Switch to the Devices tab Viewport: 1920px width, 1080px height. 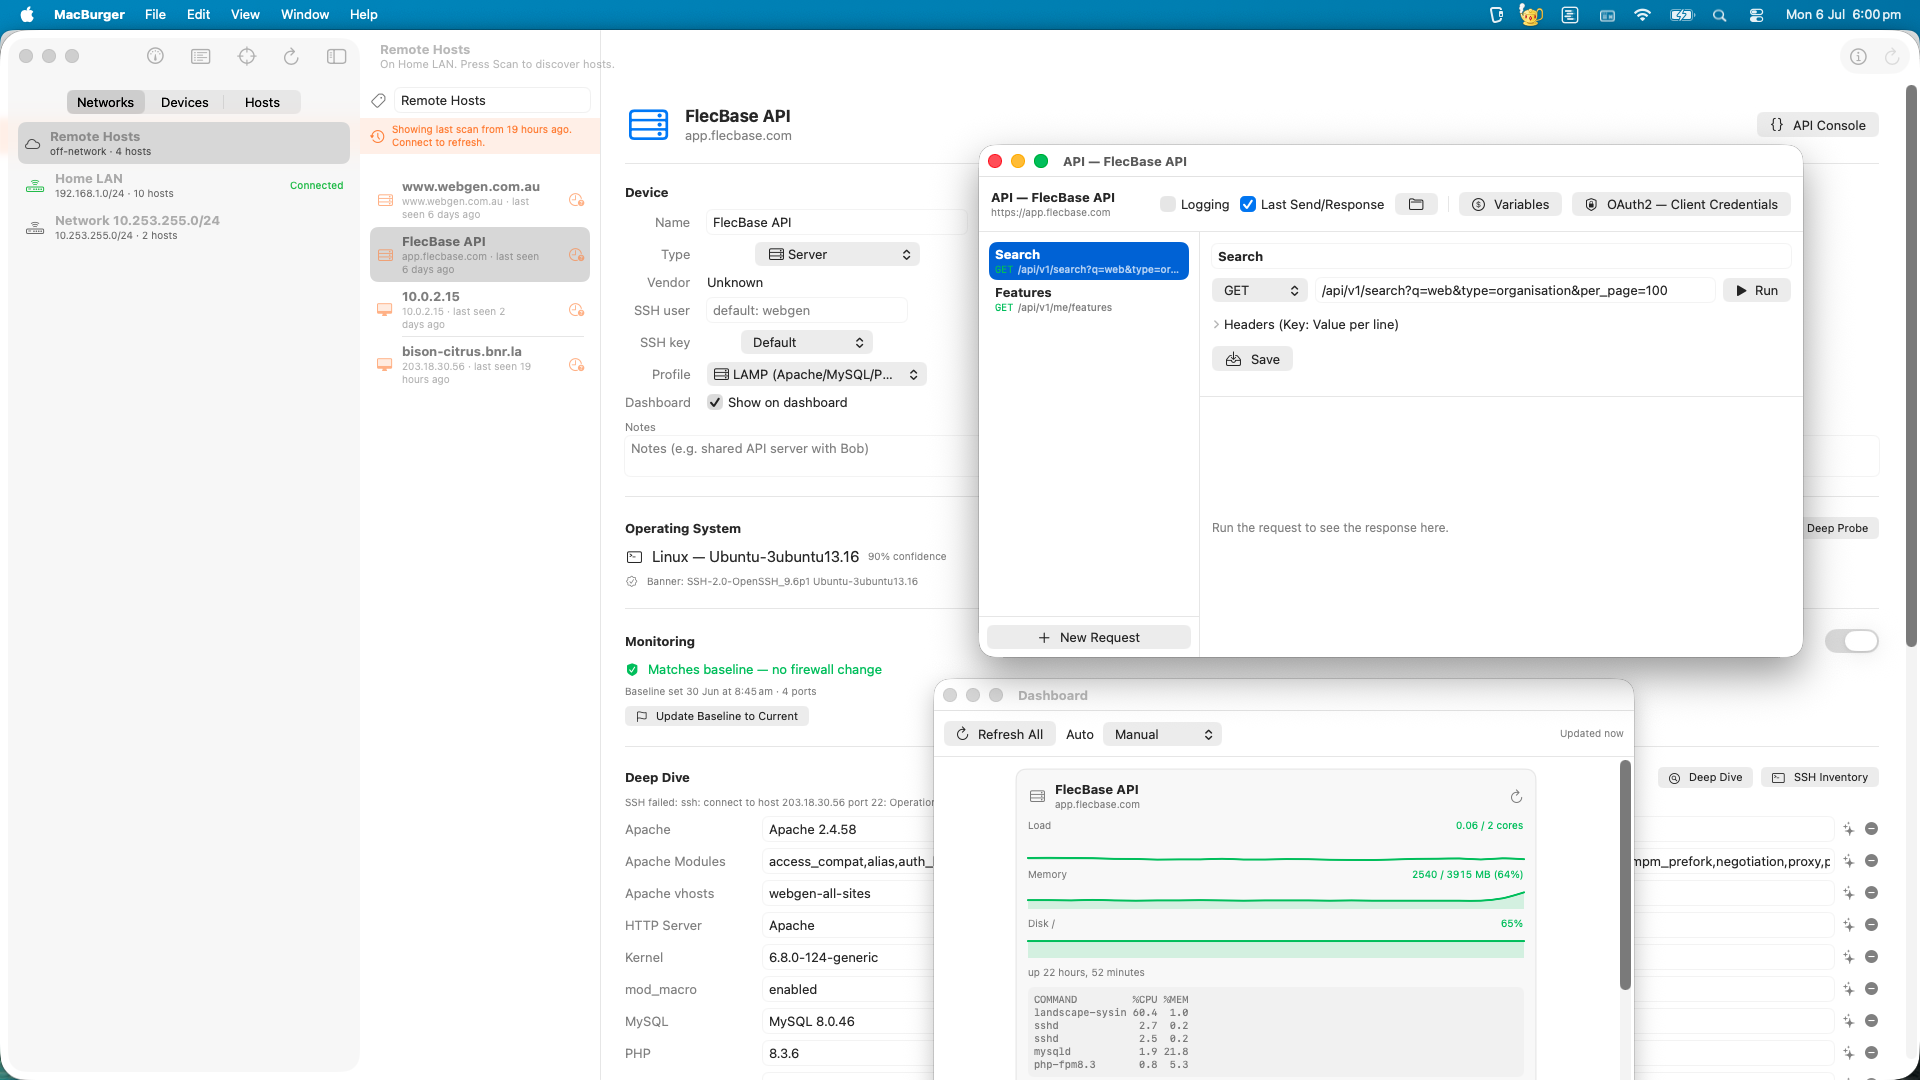pyautogui.click(x=185, y=102)
